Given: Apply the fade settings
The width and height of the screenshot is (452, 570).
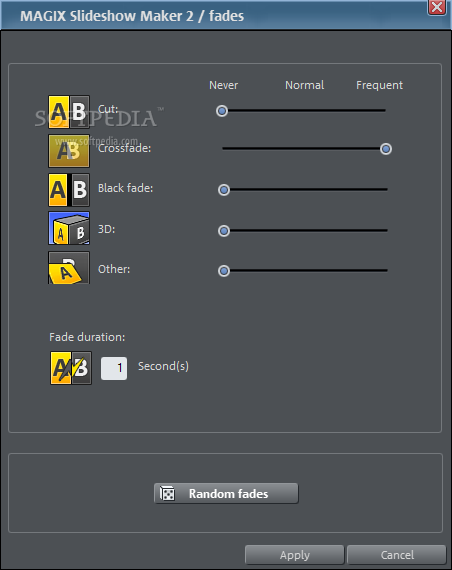Looking at the screenshot, I should pyautogui.click(x=295, y=555).
